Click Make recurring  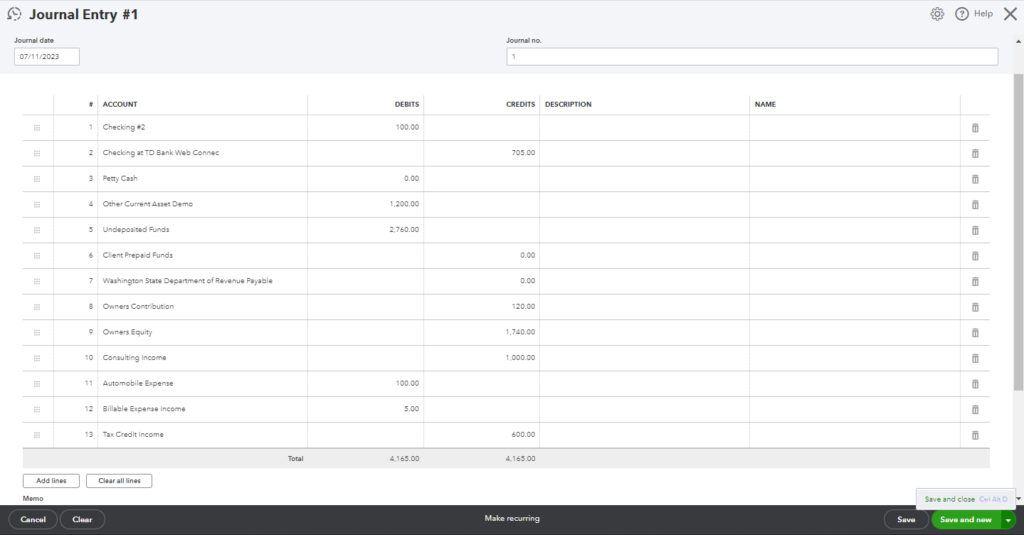coord(511,519)
